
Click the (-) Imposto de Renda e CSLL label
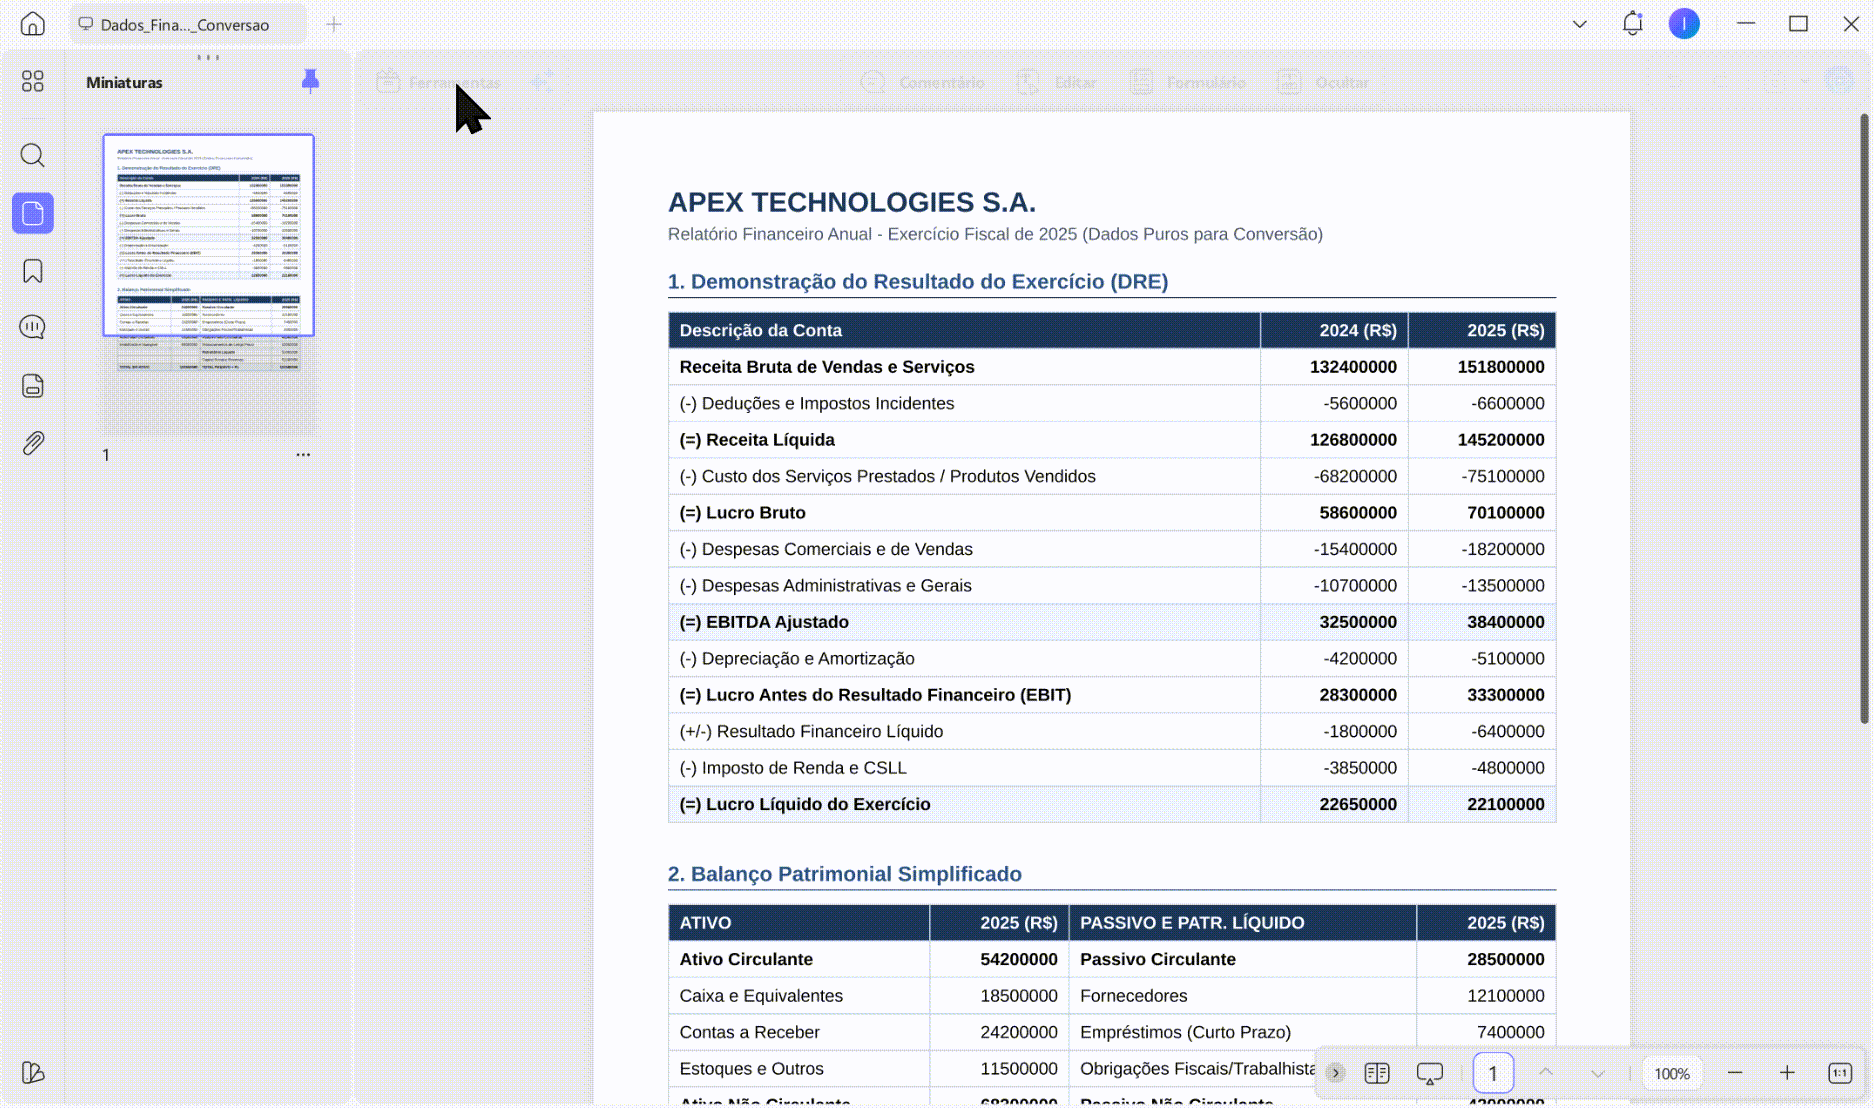point(792,768)
